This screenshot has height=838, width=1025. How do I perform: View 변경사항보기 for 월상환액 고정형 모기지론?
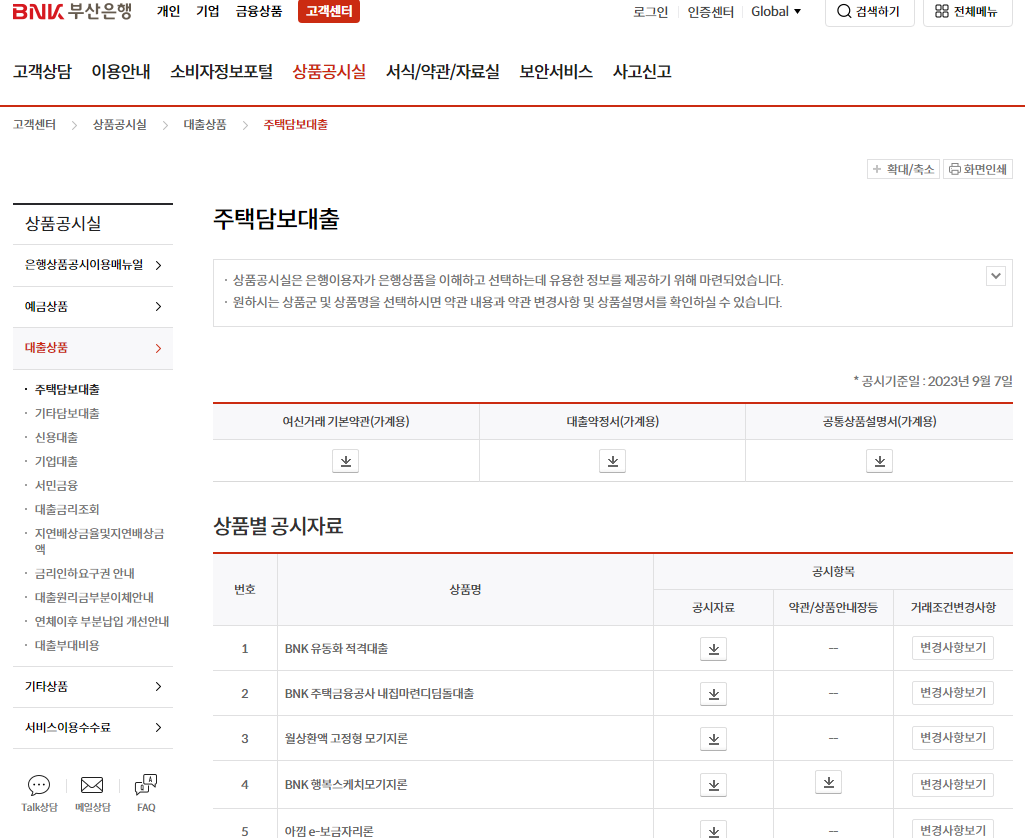(952, 737)
